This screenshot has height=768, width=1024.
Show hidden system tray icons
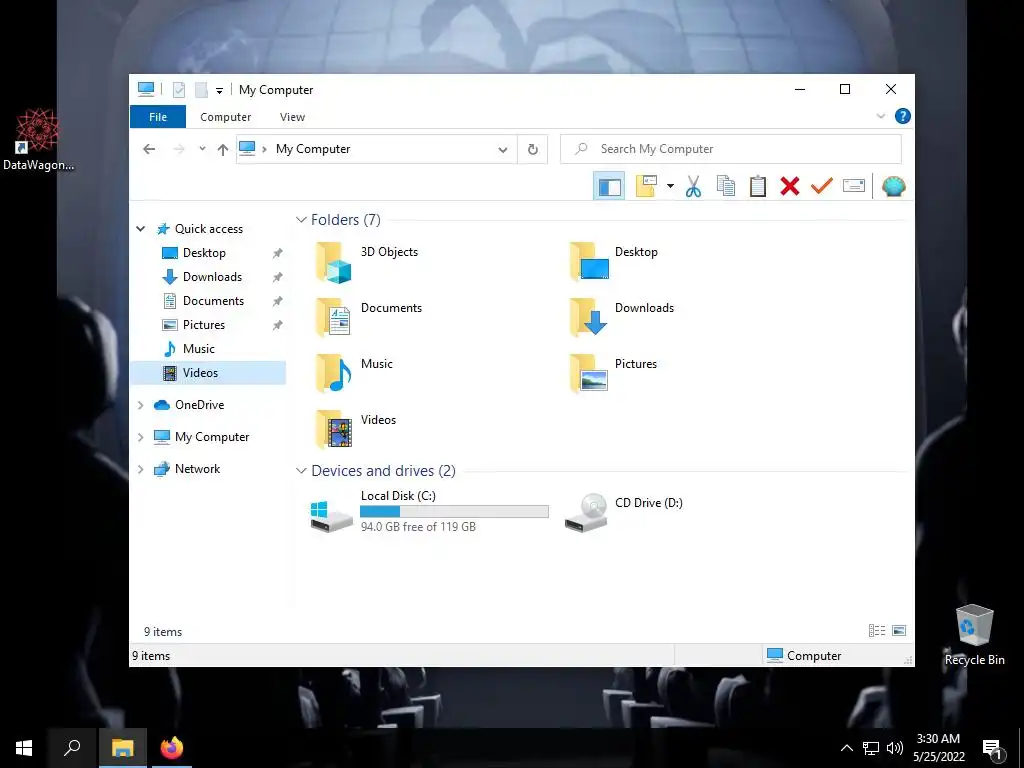point(846,748)
